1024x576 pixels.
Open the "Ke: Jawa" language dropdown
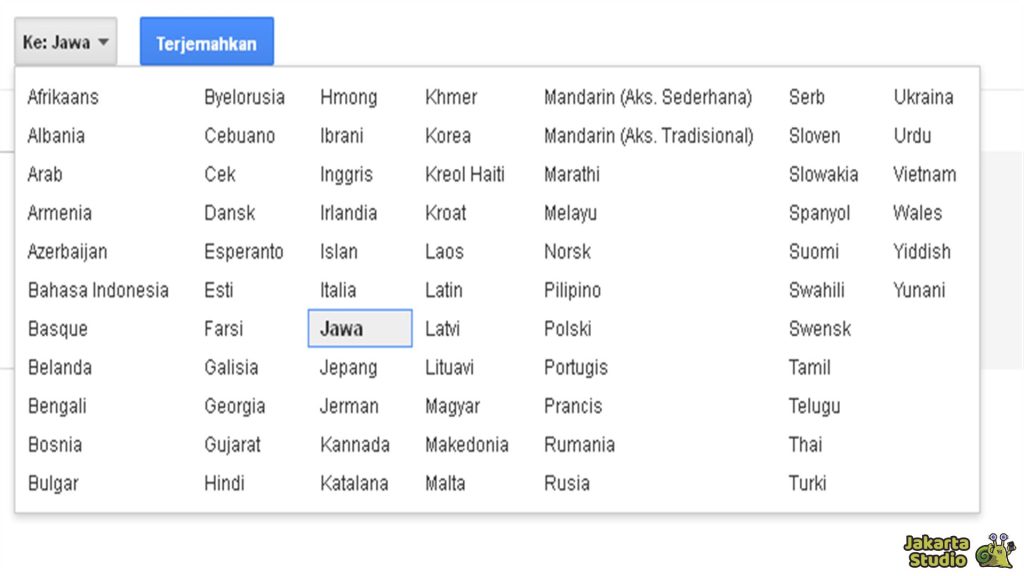pos(64,40)
